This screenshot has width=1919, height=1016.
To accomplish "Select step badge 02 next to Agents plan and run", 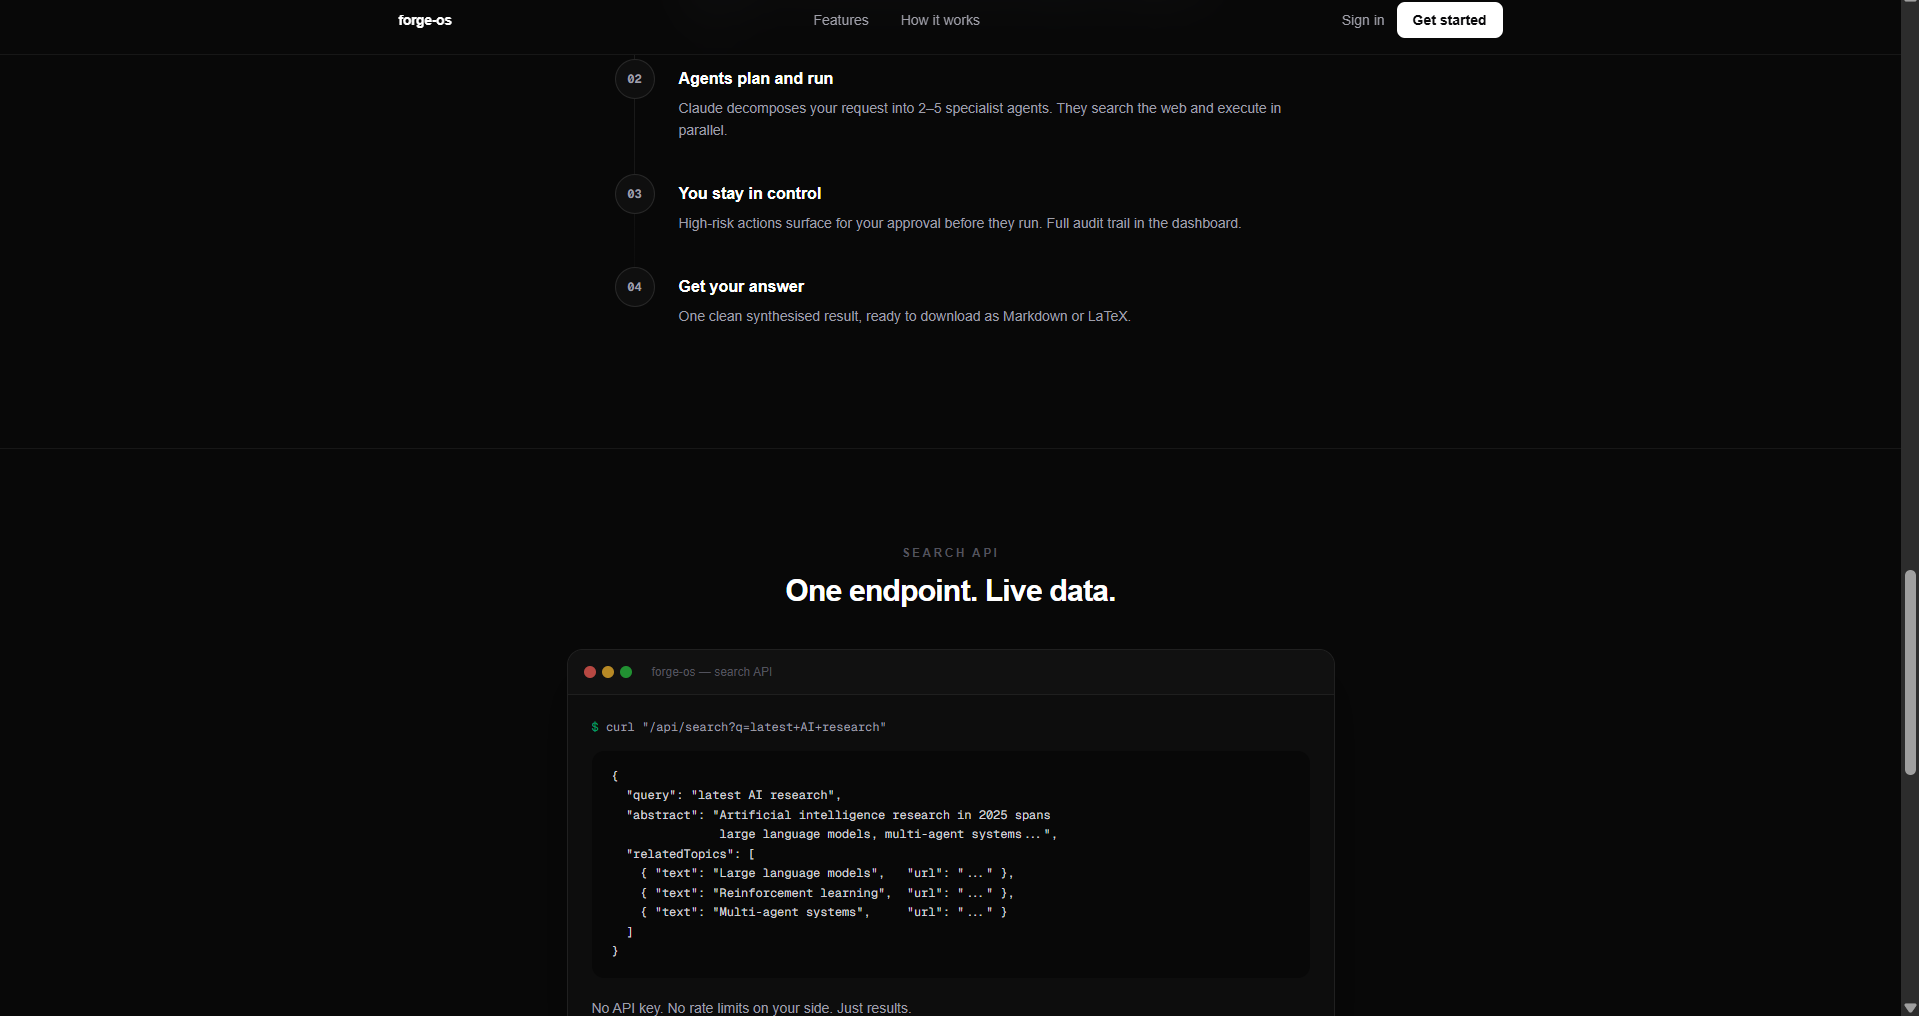I will coord(634,79).
